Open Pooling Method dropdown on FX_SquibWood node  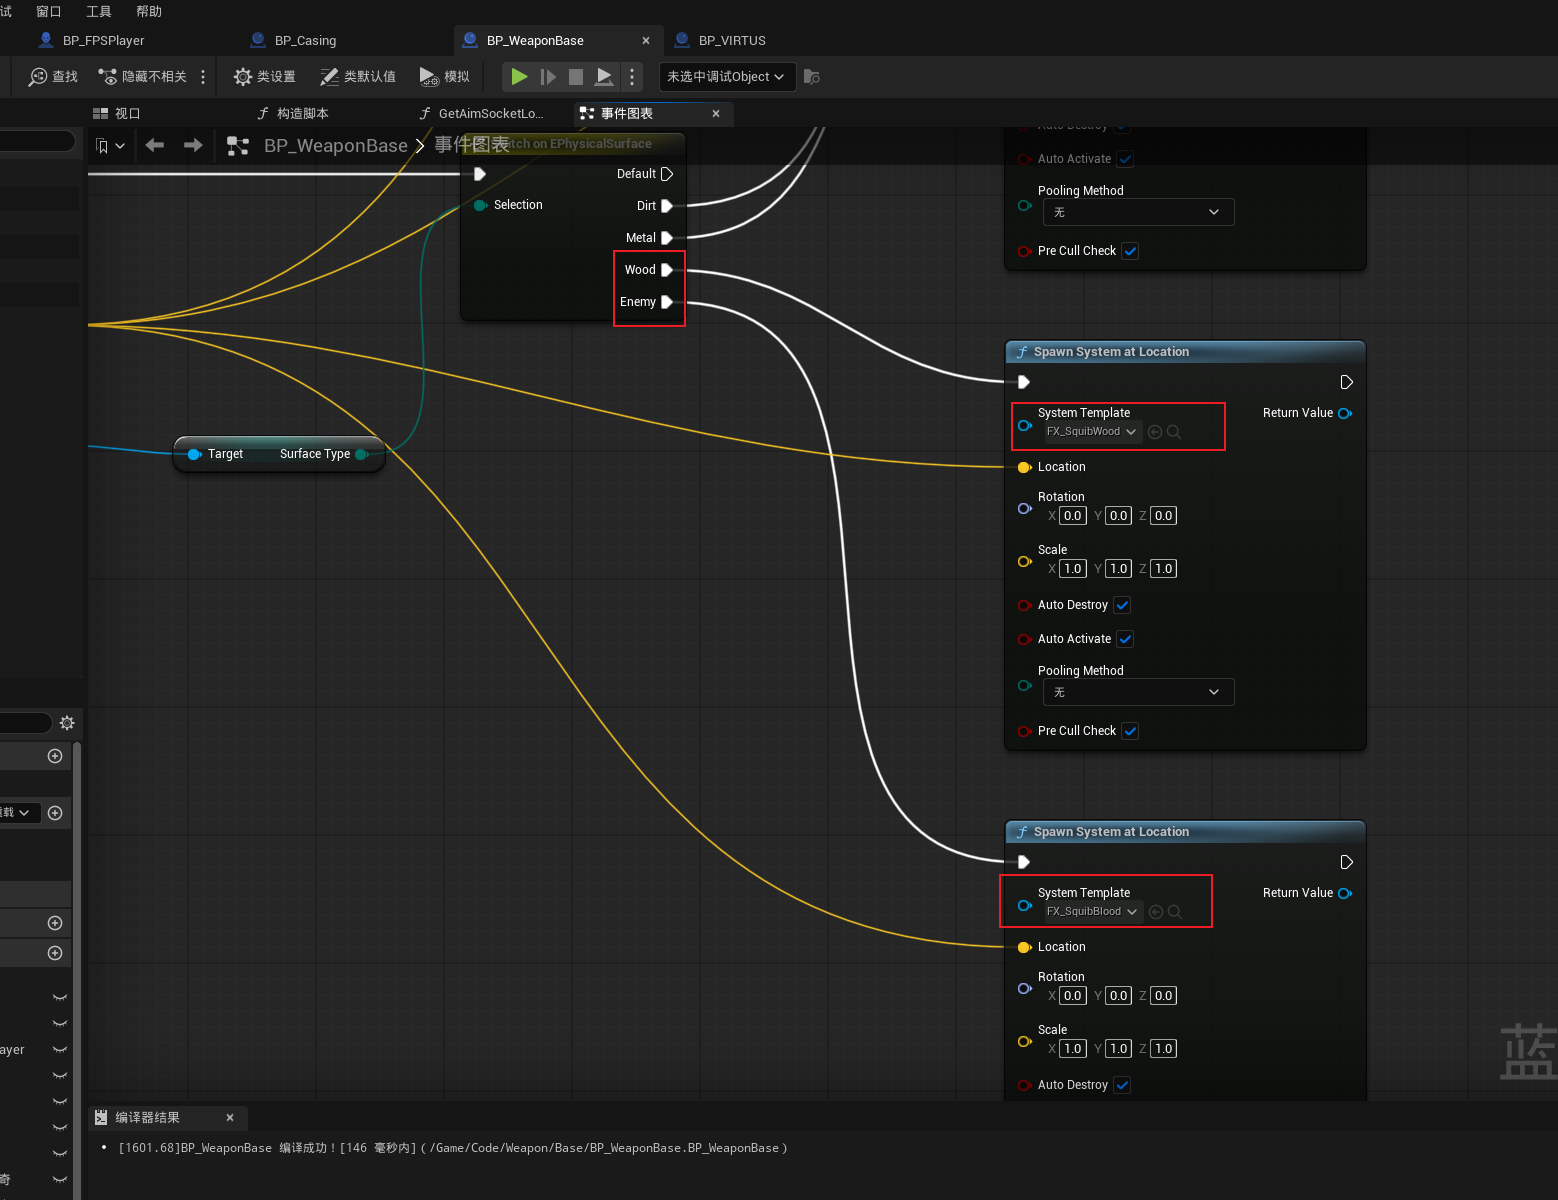1138,692
